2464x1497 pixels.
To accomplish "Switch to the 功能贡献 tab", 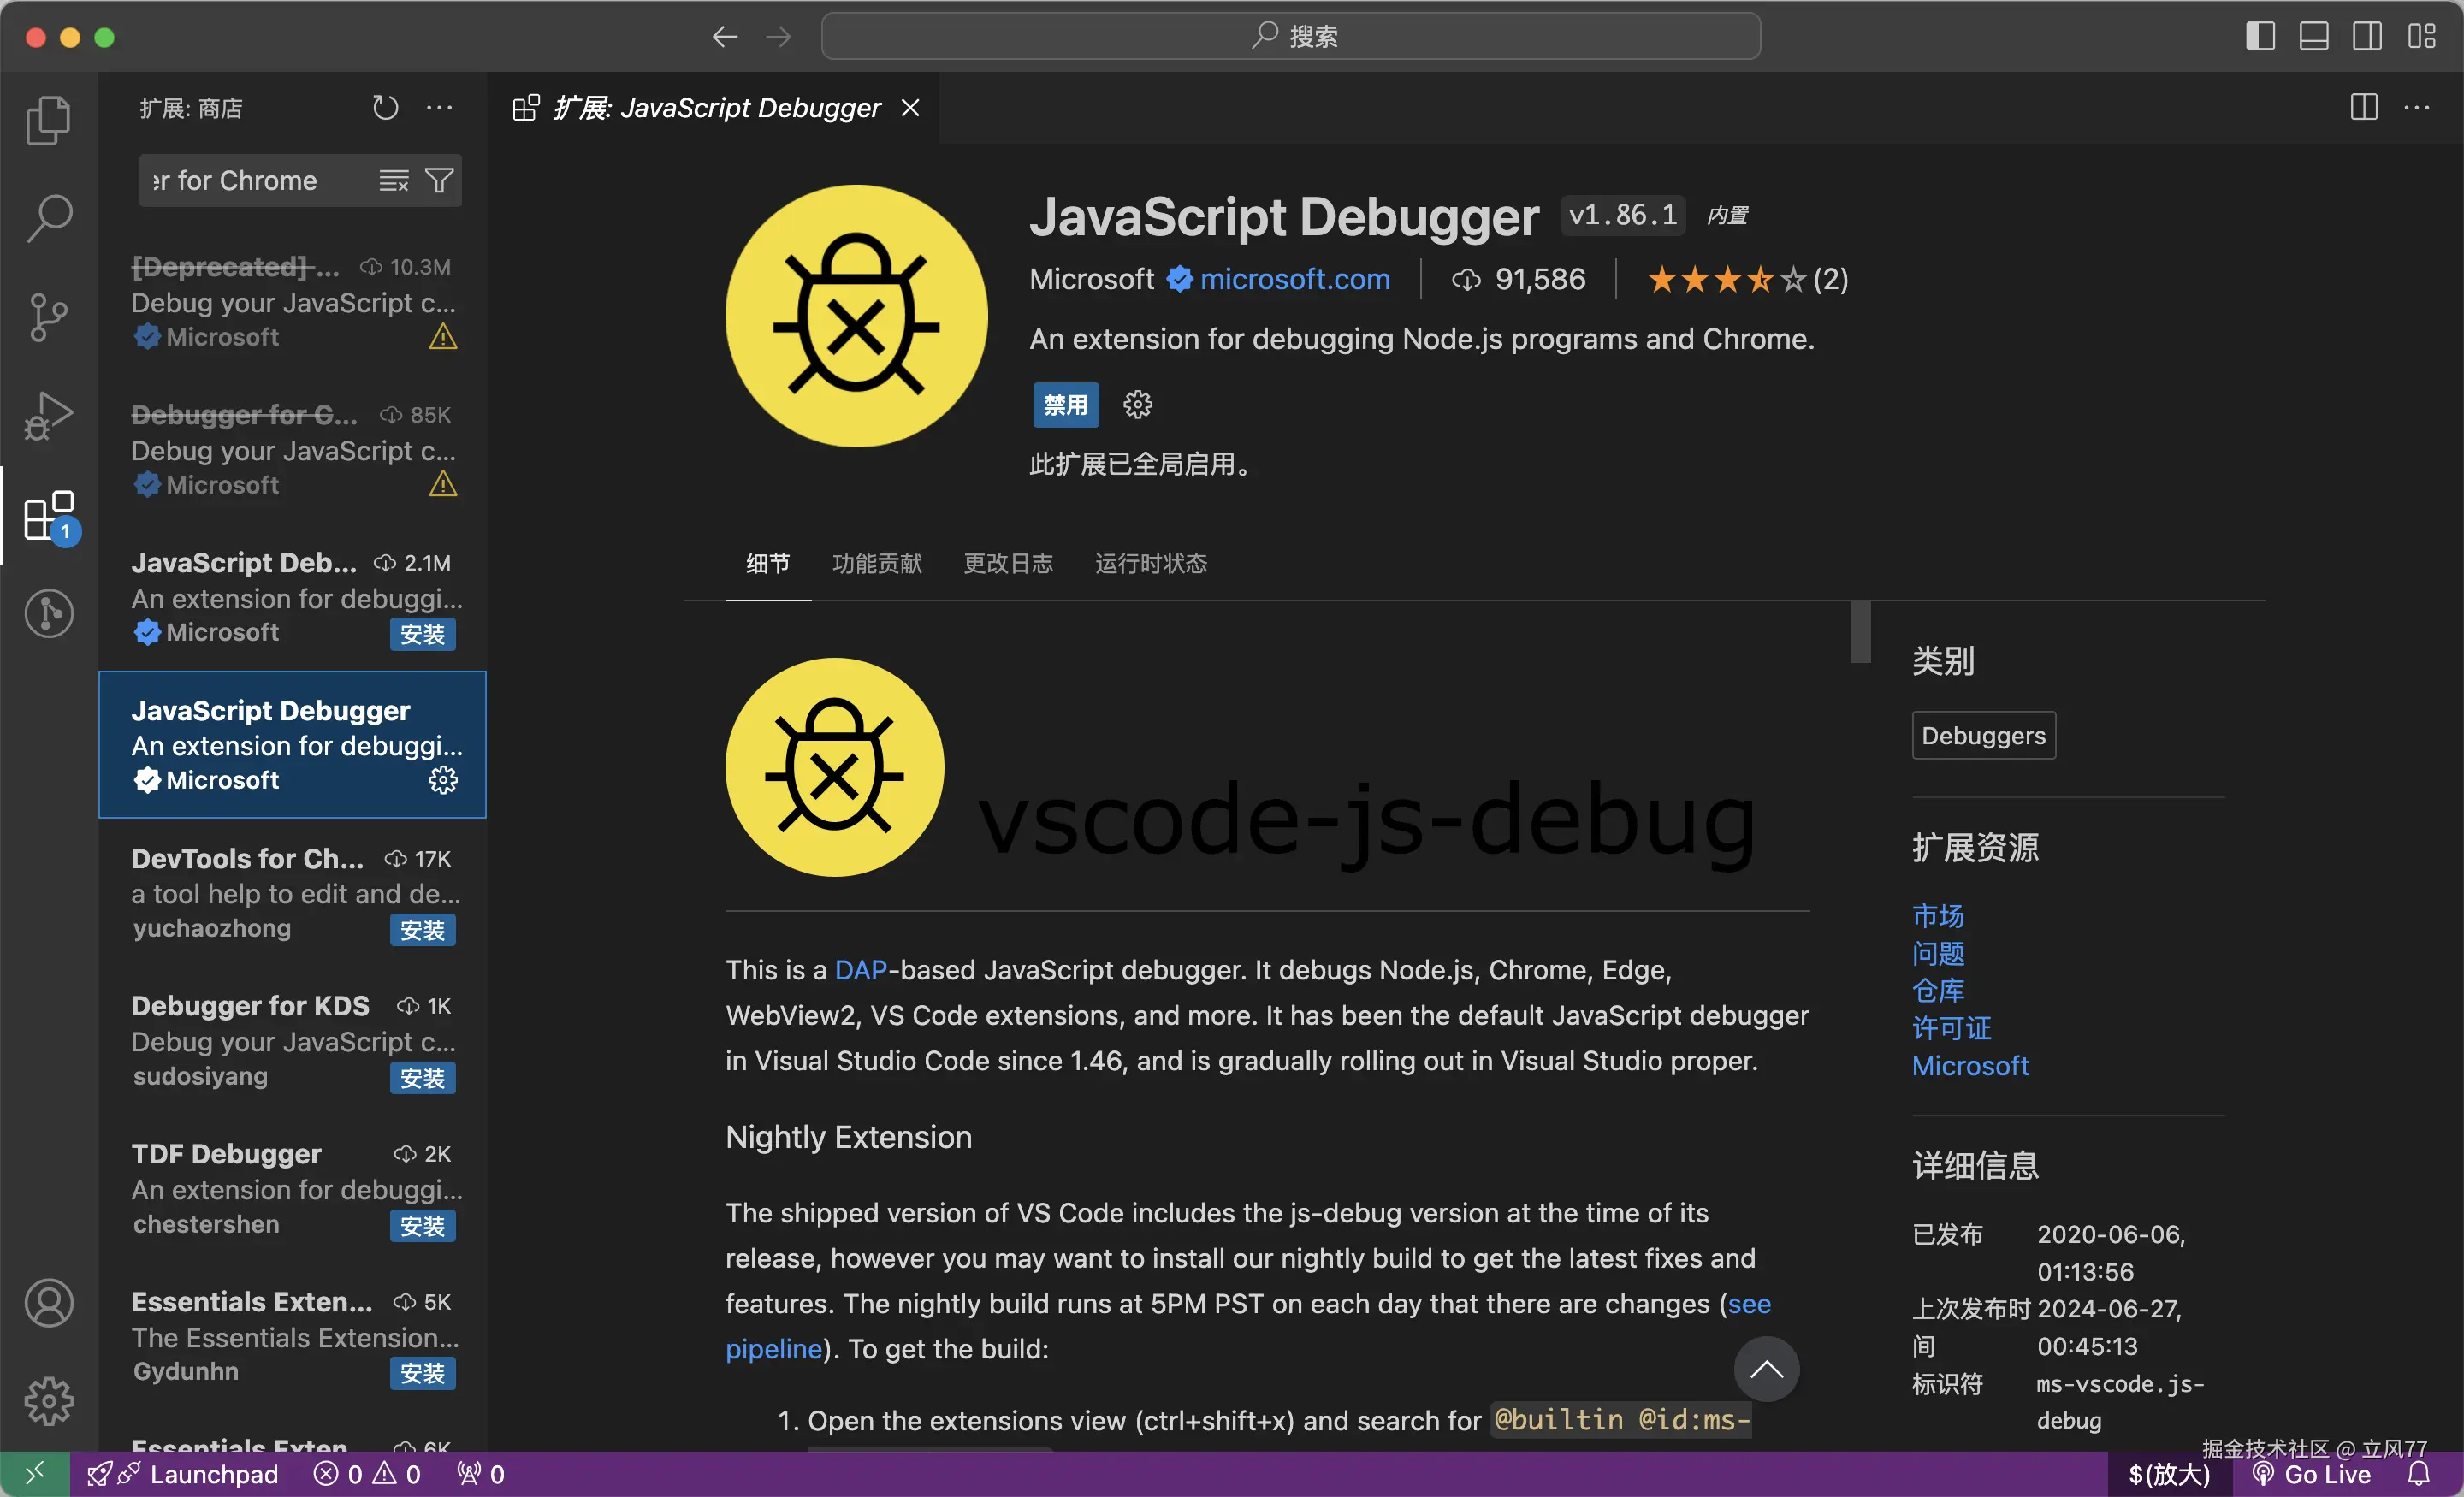I will tap(877, 563).
